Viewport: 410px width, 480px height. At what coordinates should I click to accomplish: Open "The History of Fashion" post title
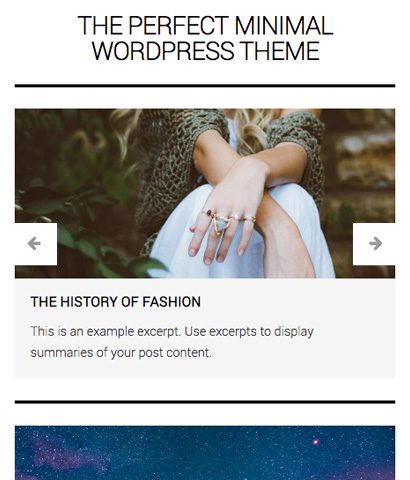click(115, 302)
